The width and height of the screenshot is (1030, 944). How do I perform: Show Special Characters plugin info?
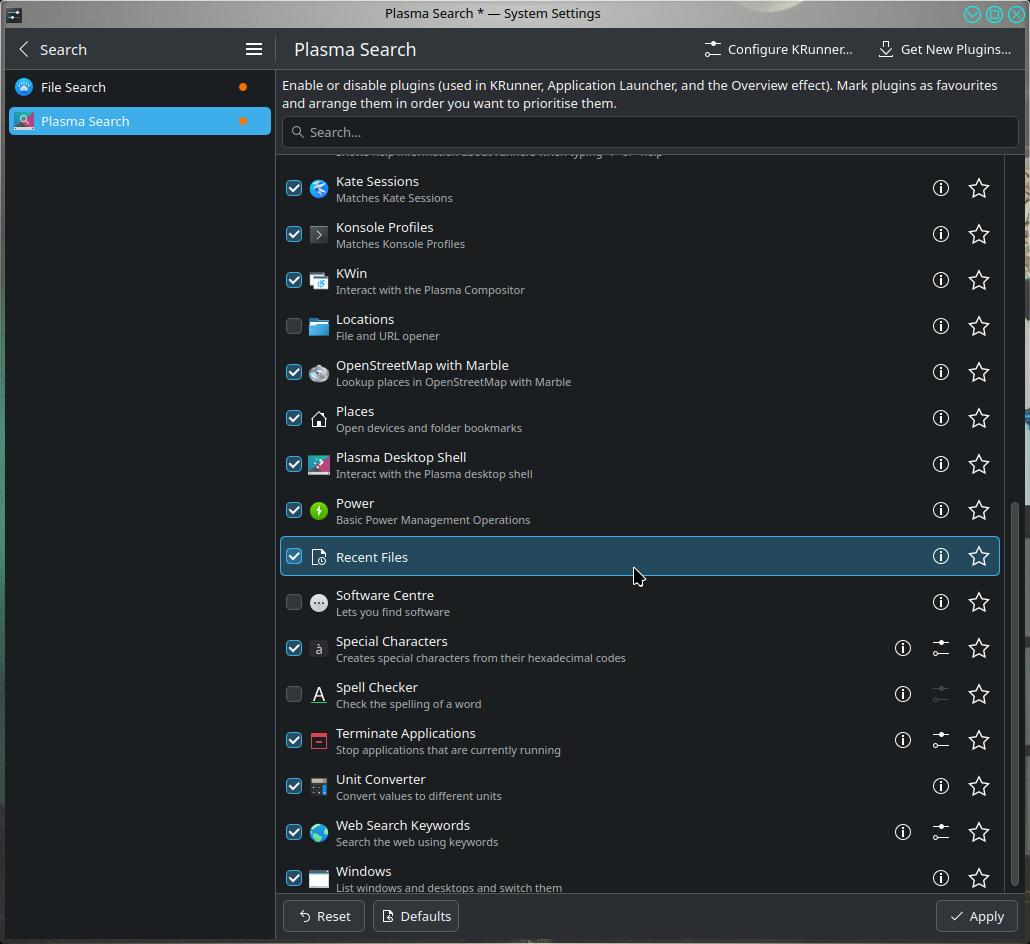click(x=903, y=648)
